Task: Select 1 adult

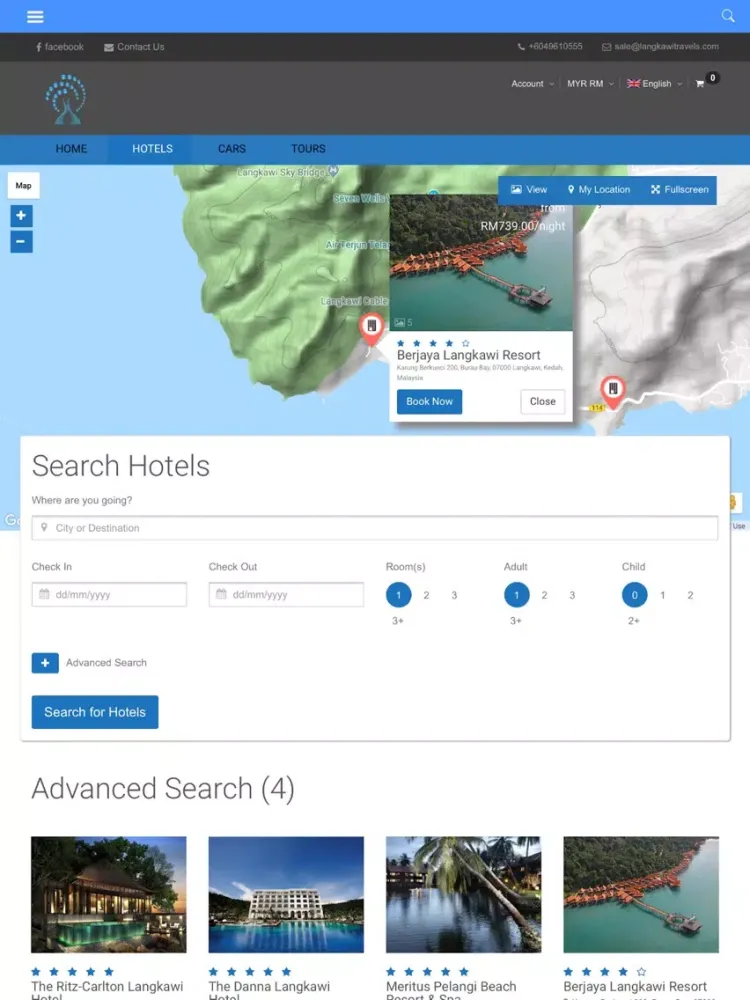Action: pos(517,595)
